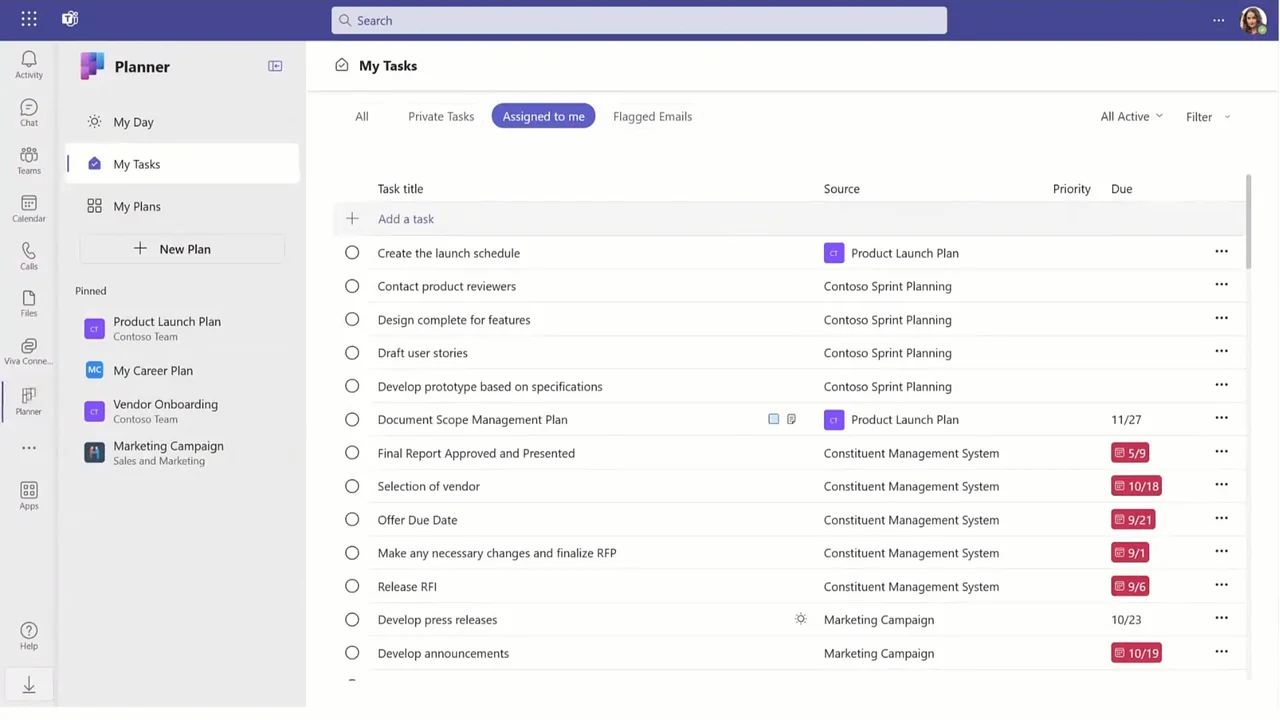Show more apps ellipsis in the left rail
The image size is (1280, 720).
(x=29, y=448)
